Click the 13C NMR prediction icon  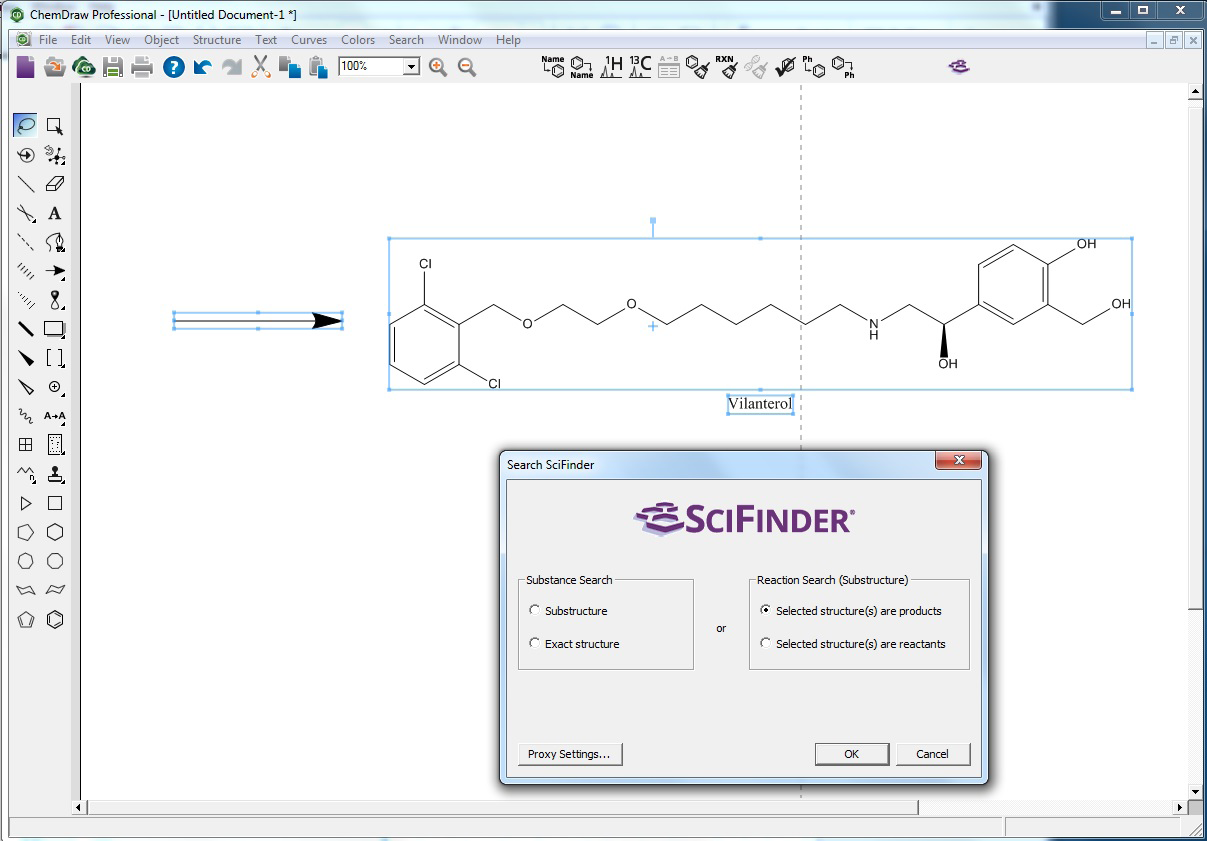[640, 67]
